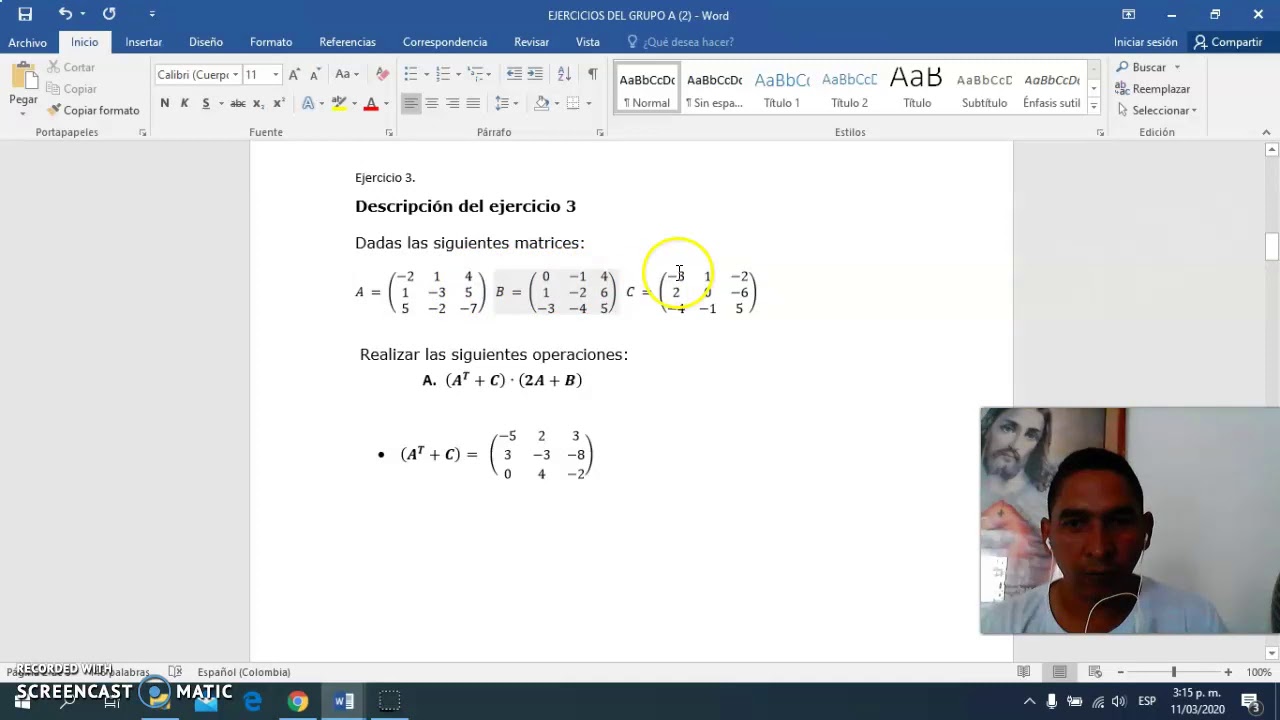Toggle bold with the N button
Viewport: 1280px width, 720px height.
164,103
